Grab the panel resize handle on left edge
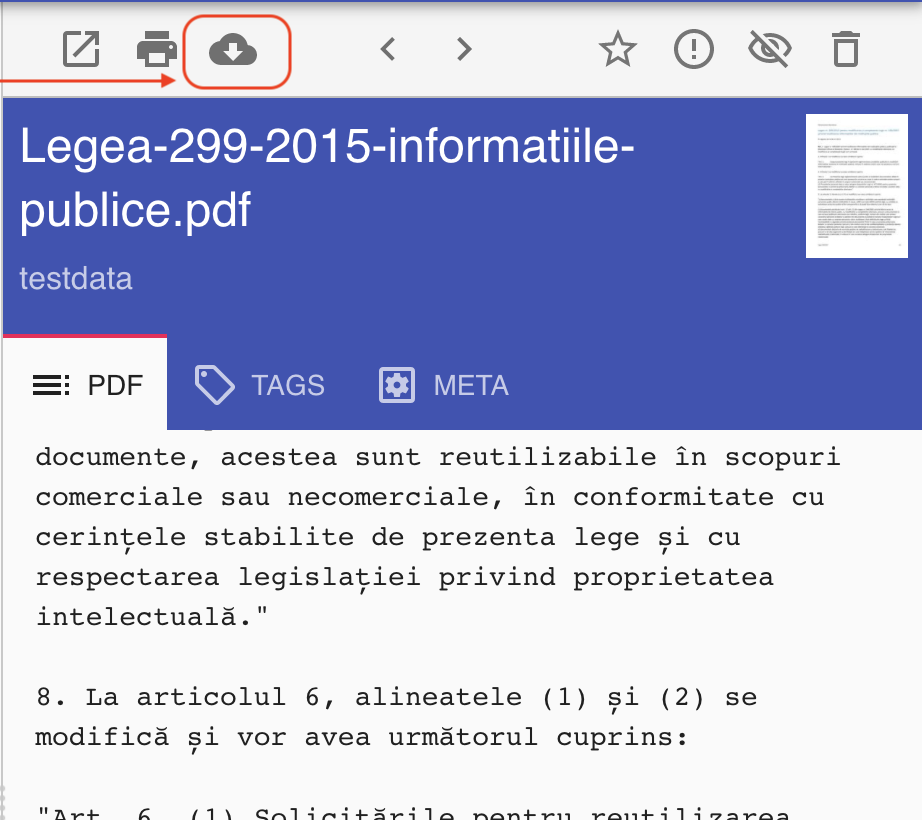The width and height of the screenshot is (922, 820). tap(3, 800)
